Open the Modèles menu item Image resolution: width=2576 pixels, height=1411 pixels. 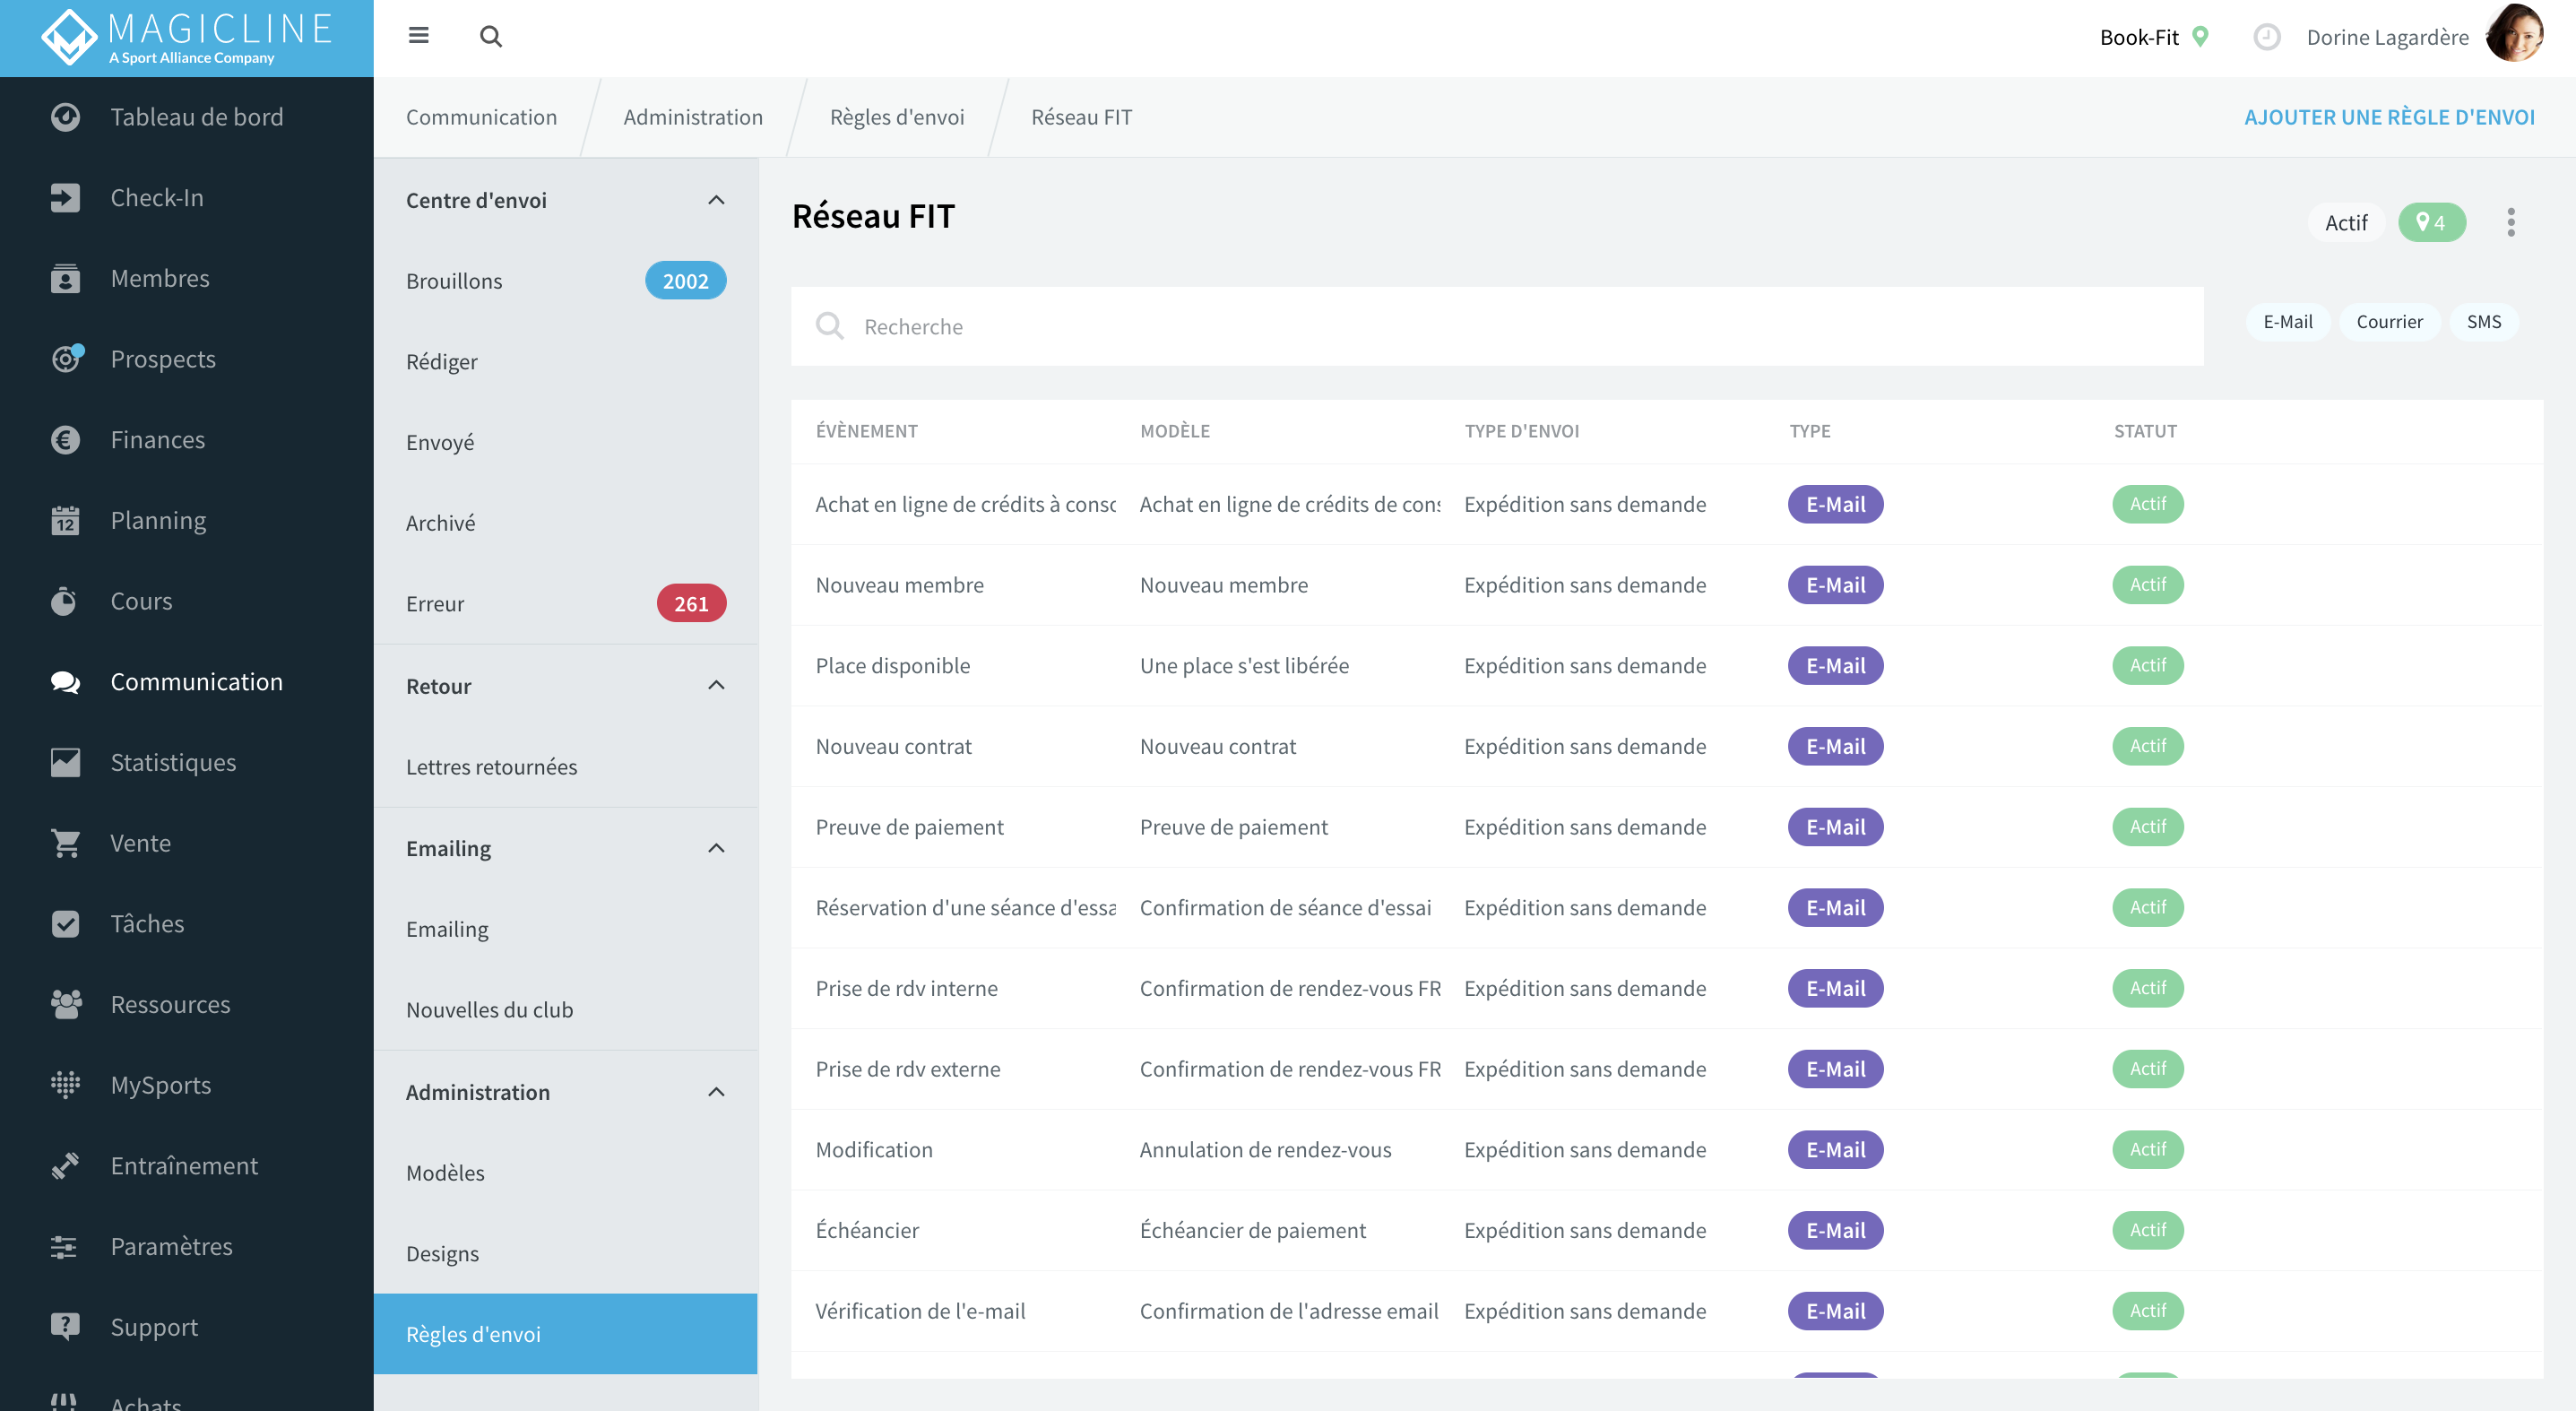(566, 1173)
